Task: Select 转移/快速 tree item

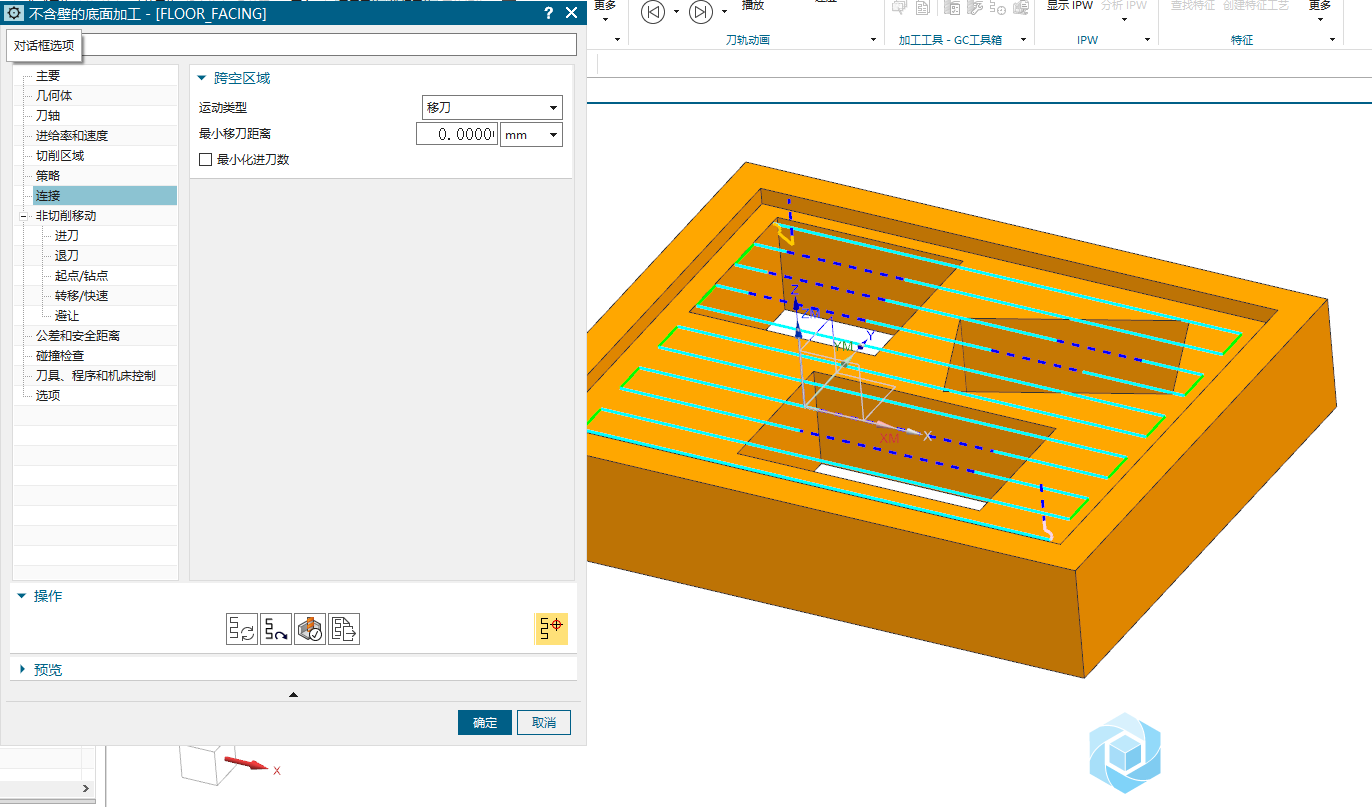Action: tap(82, 296)
